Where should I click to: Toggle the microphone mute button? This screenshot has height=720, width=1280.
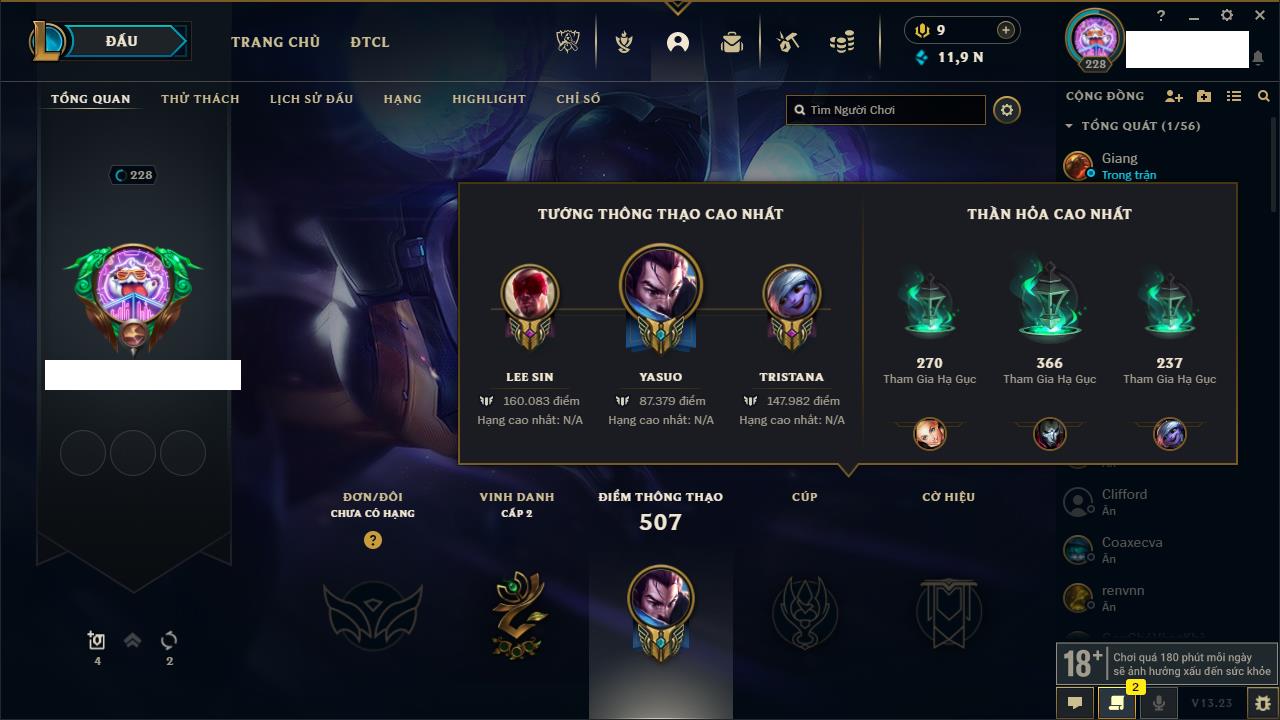pos(1159,703)
